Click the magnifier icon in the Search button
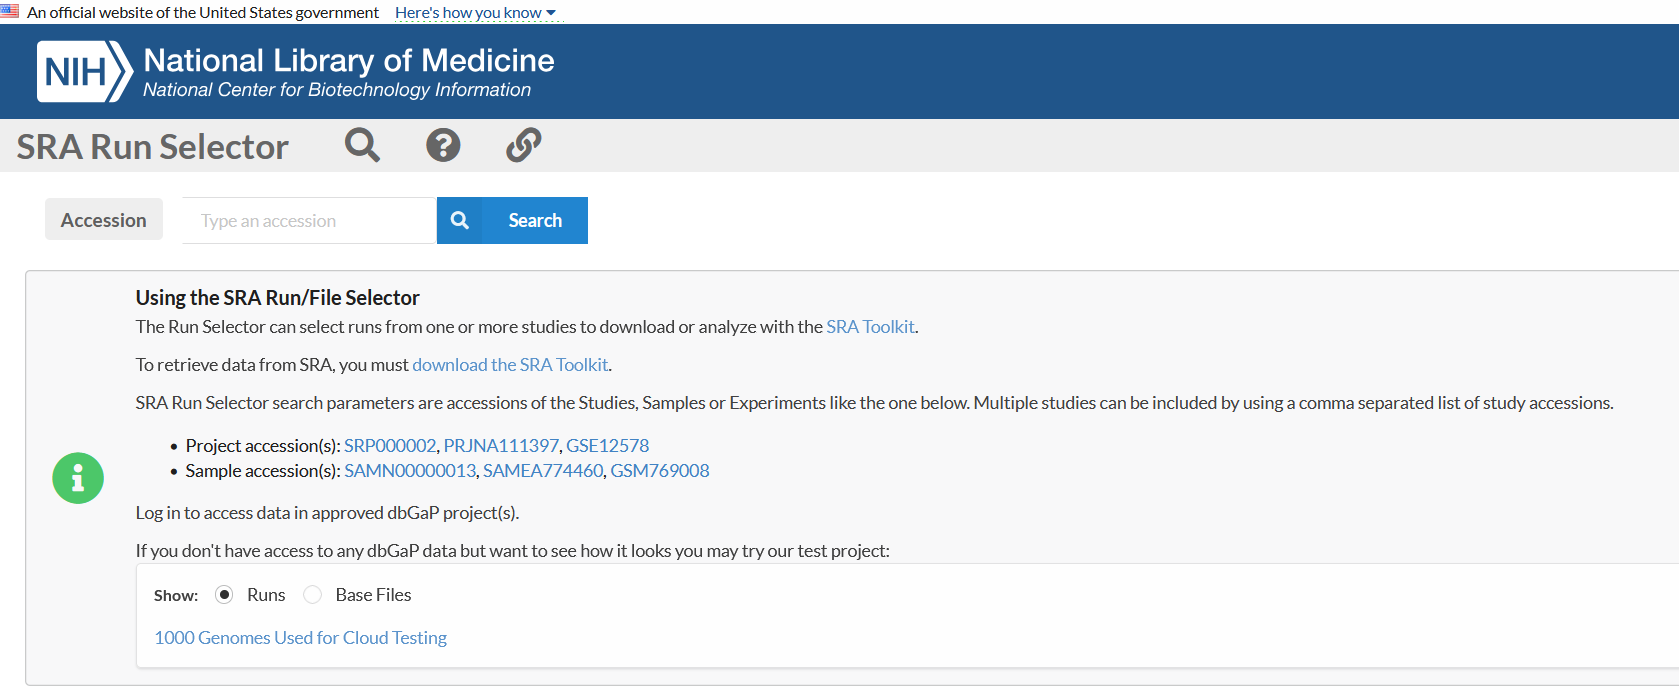Screen dimensions: 1679x688 (x=460, y=220)
